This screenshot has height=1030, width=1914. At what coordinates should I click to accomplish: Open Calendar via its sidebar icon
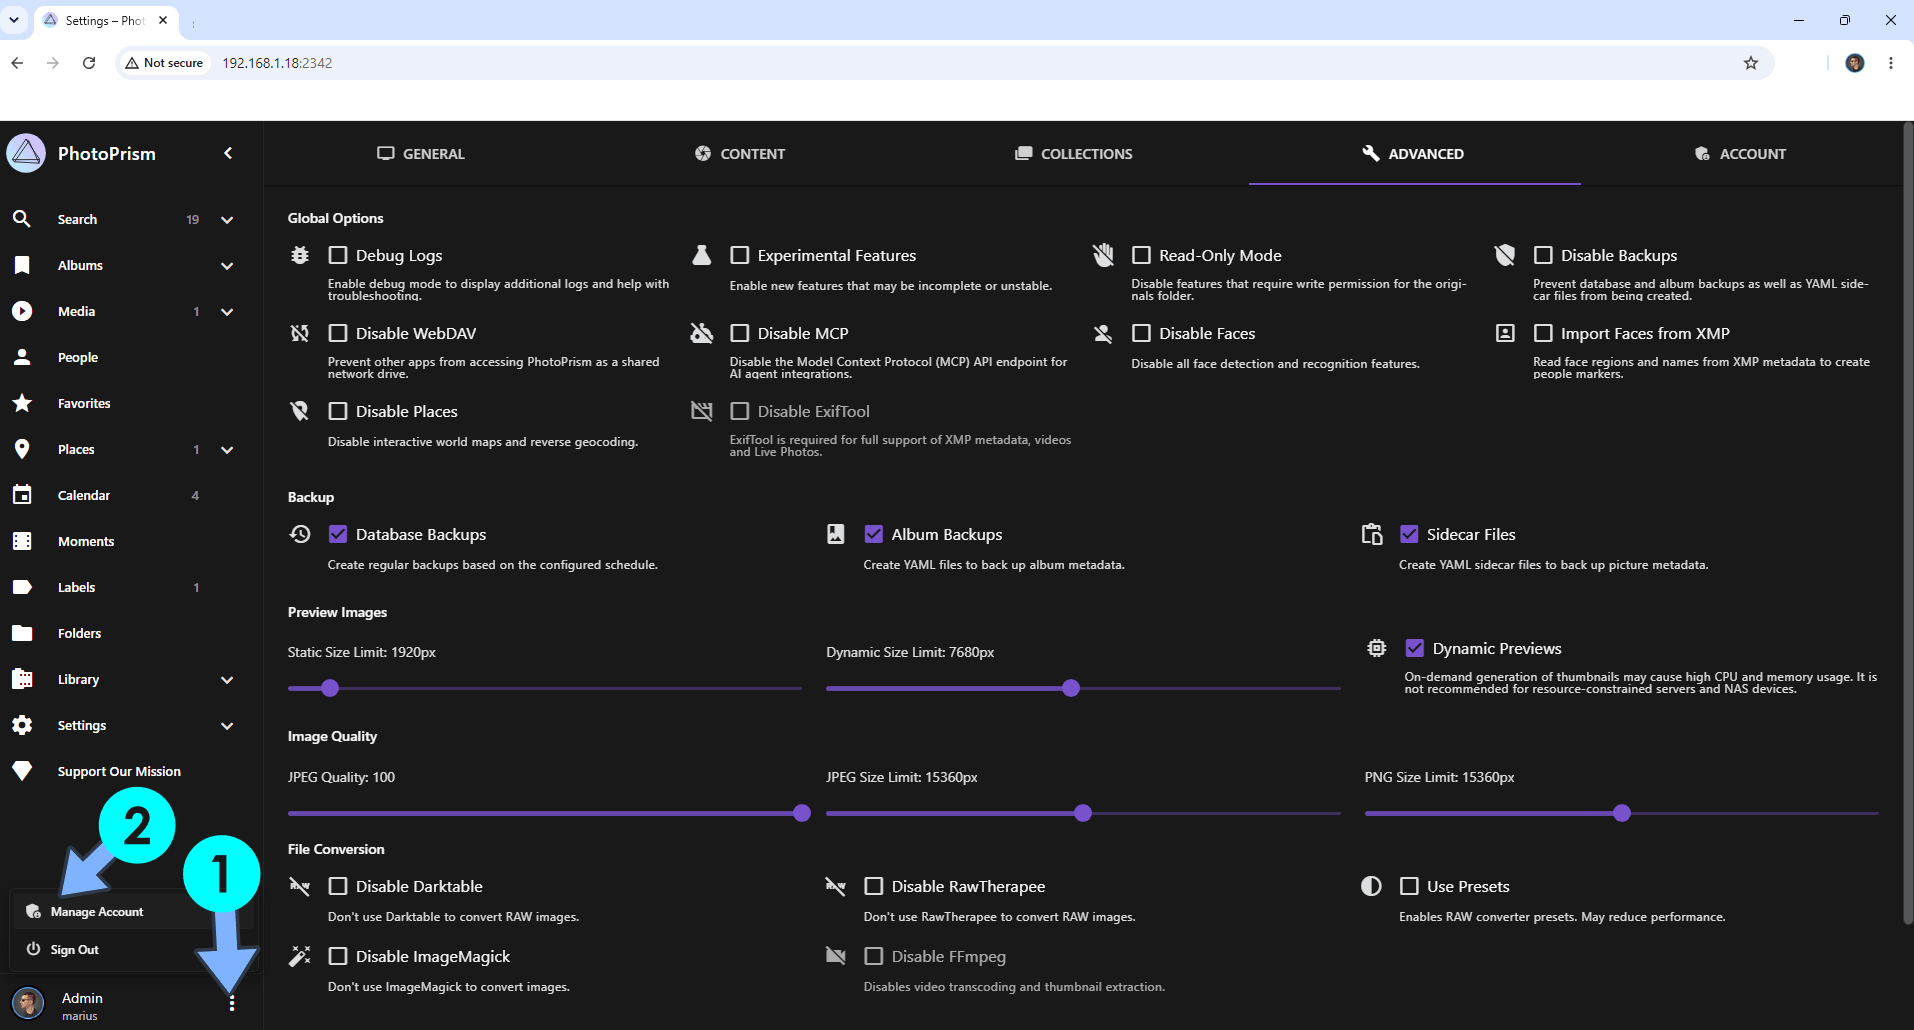[22, 495]
